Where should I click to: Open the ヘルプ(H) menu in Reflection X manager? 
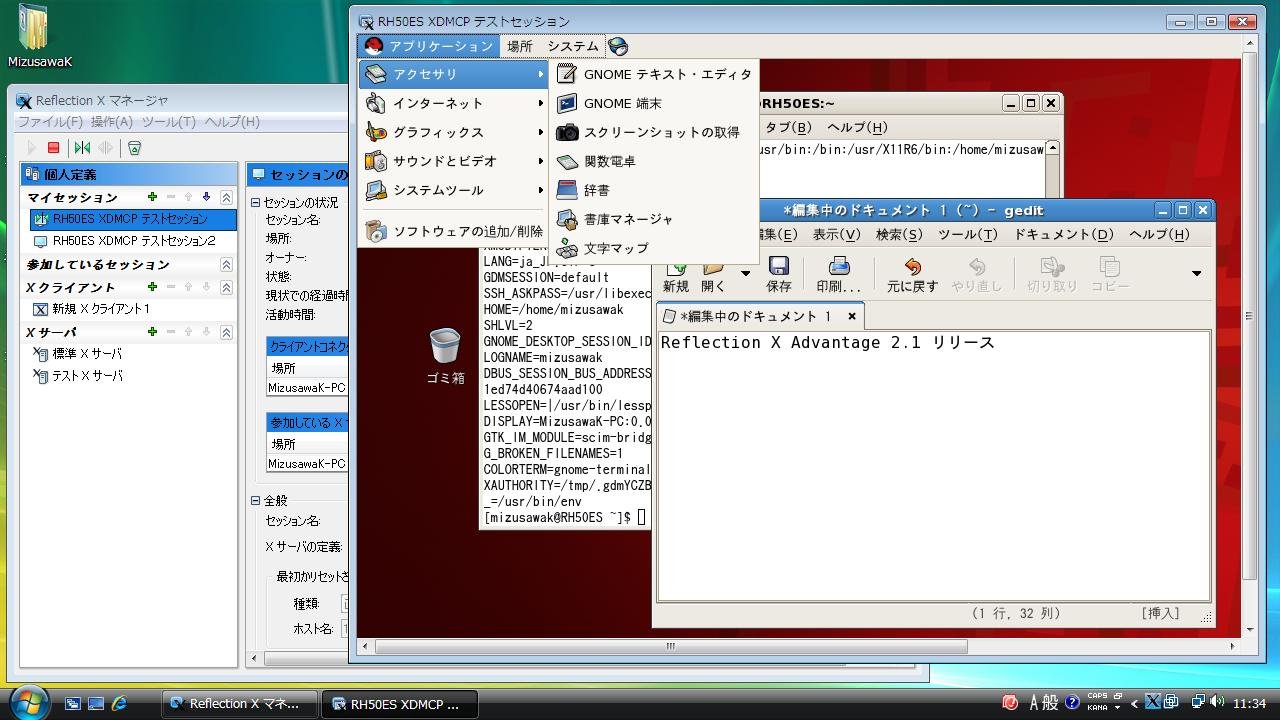click(232, 122)
